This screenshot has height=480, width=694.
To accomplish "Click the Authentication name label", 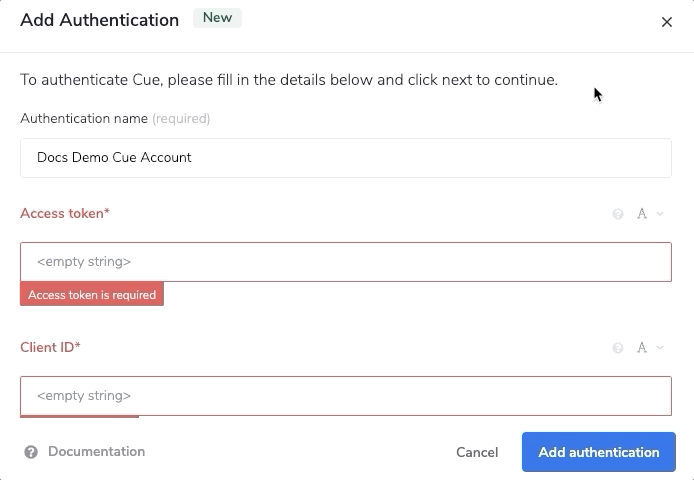I will click(82, 119).
